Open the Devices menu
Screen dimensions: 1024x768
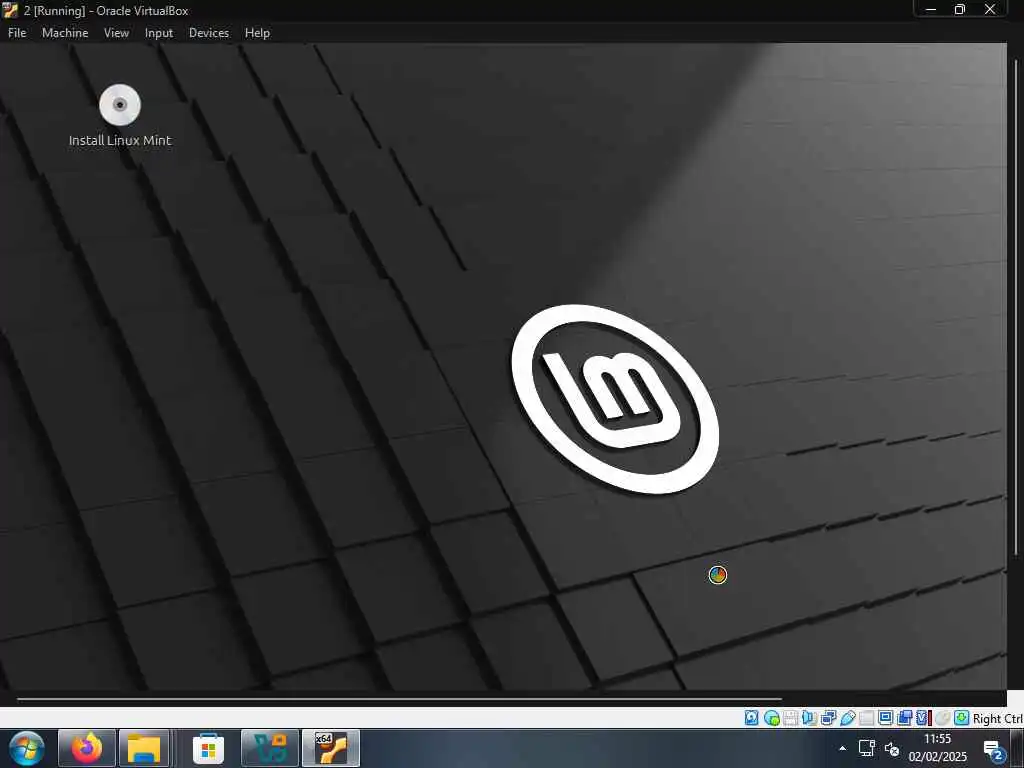[x=209, y=33]
